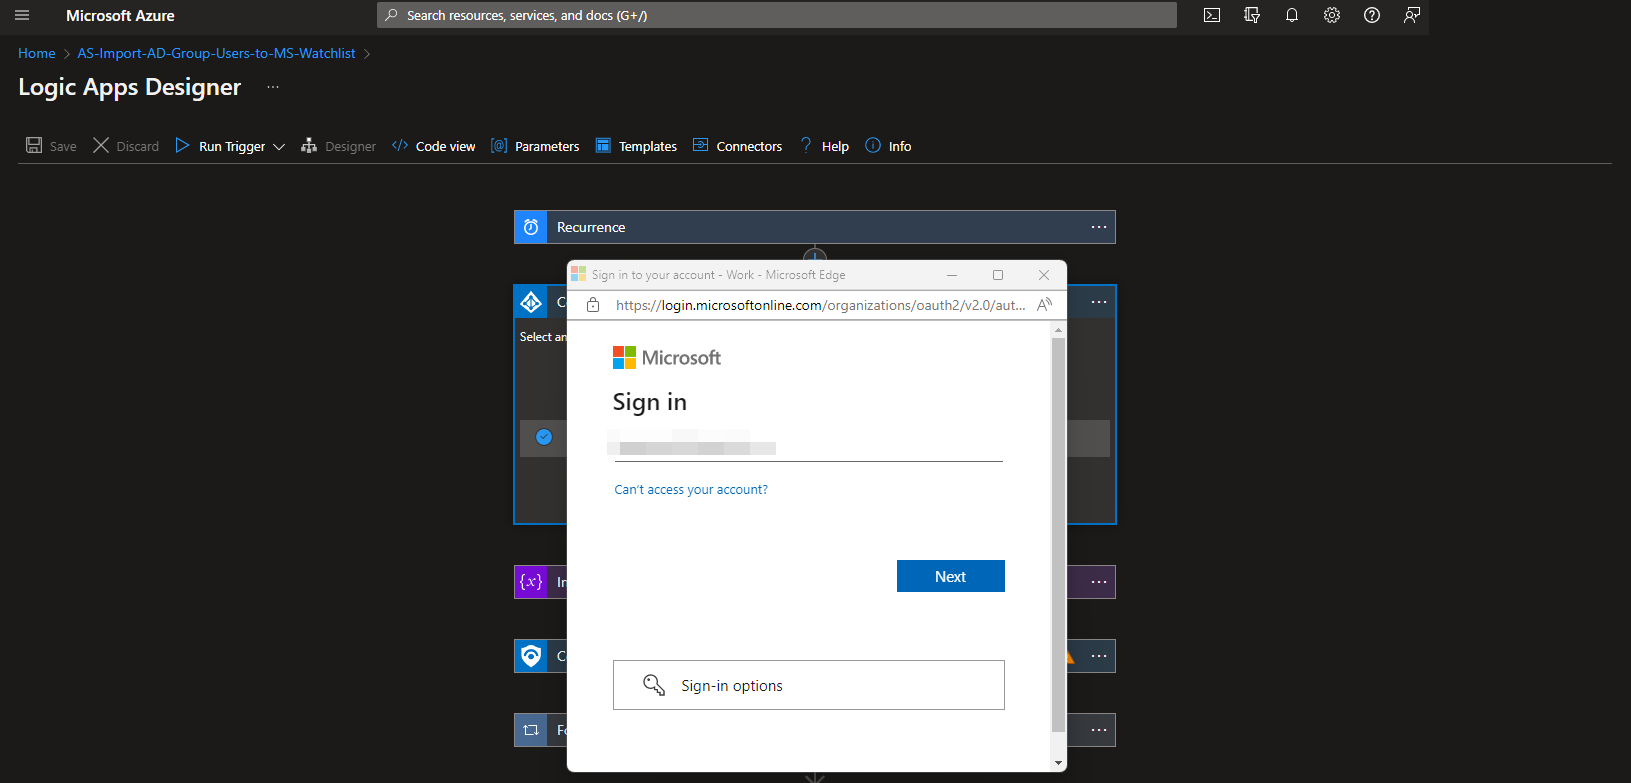Open the feedback icon in top bar
Image resolution: width=1631 pixels, height=783 pixels.
tap(1412, 15)
